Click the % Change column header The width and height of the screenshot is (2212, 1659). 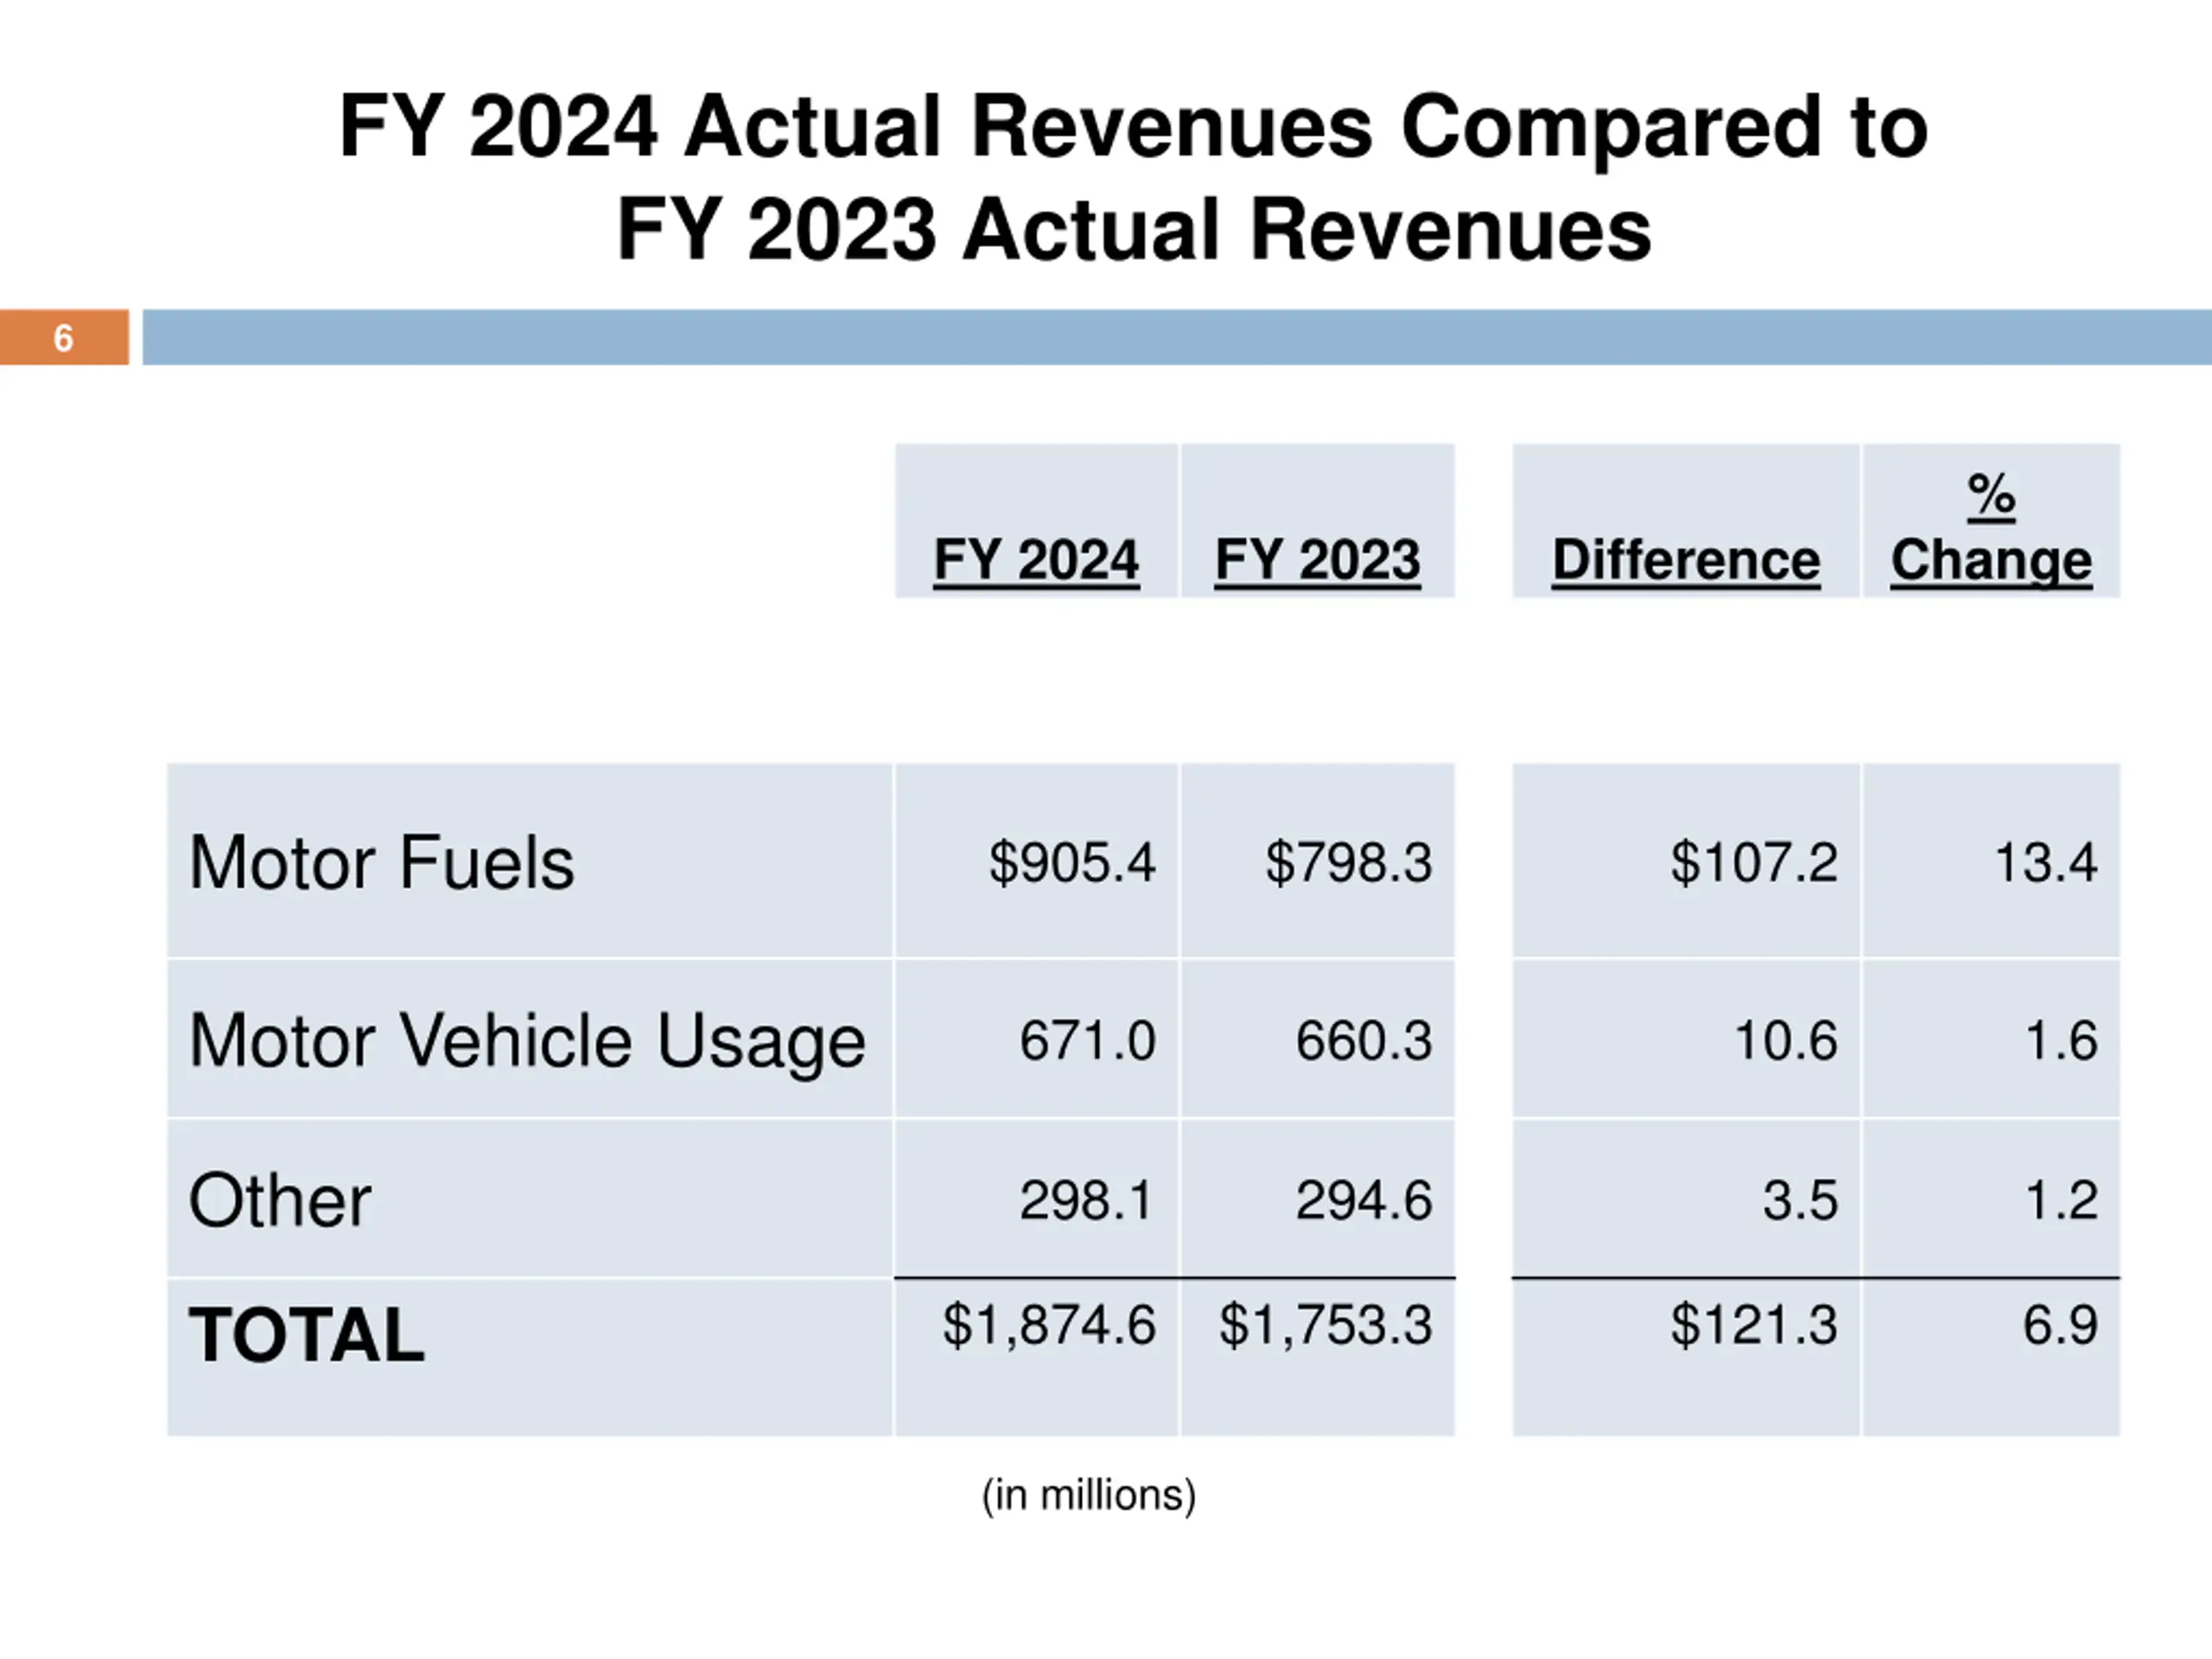(1991, 528)
